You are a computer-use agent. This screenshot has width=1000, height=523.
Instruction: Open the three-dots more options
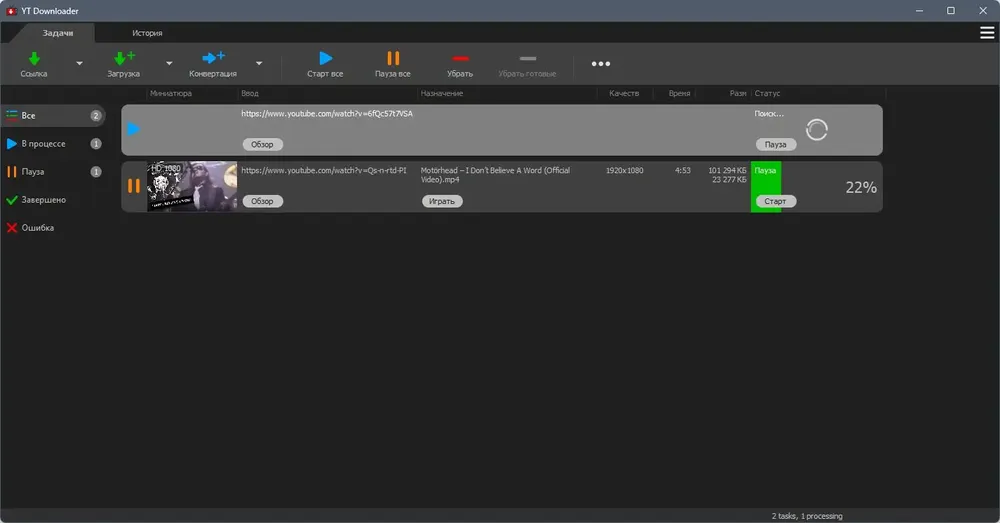[601, 64]
